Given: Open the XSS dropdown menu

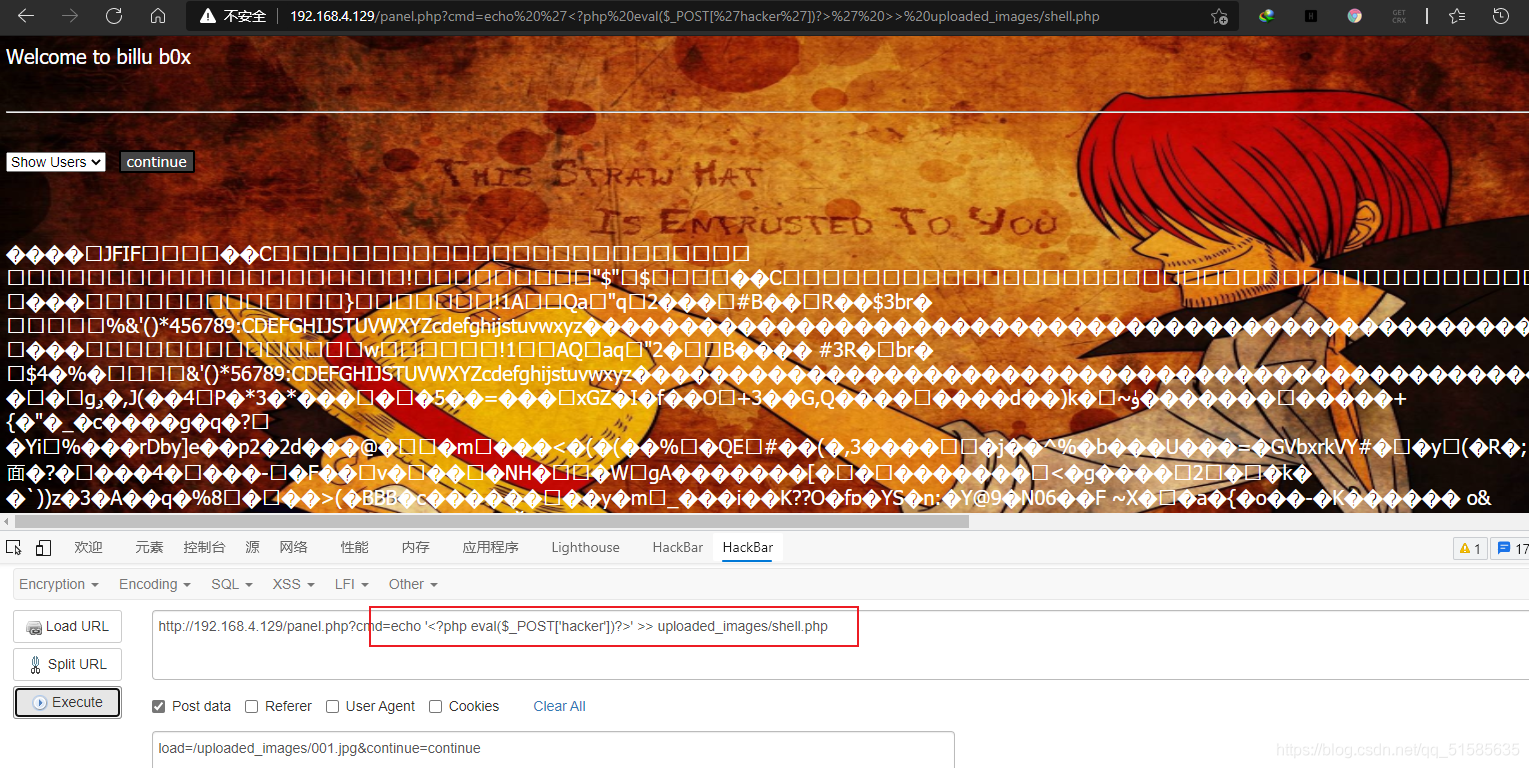Looking at the screenshot, I should 294,584.
